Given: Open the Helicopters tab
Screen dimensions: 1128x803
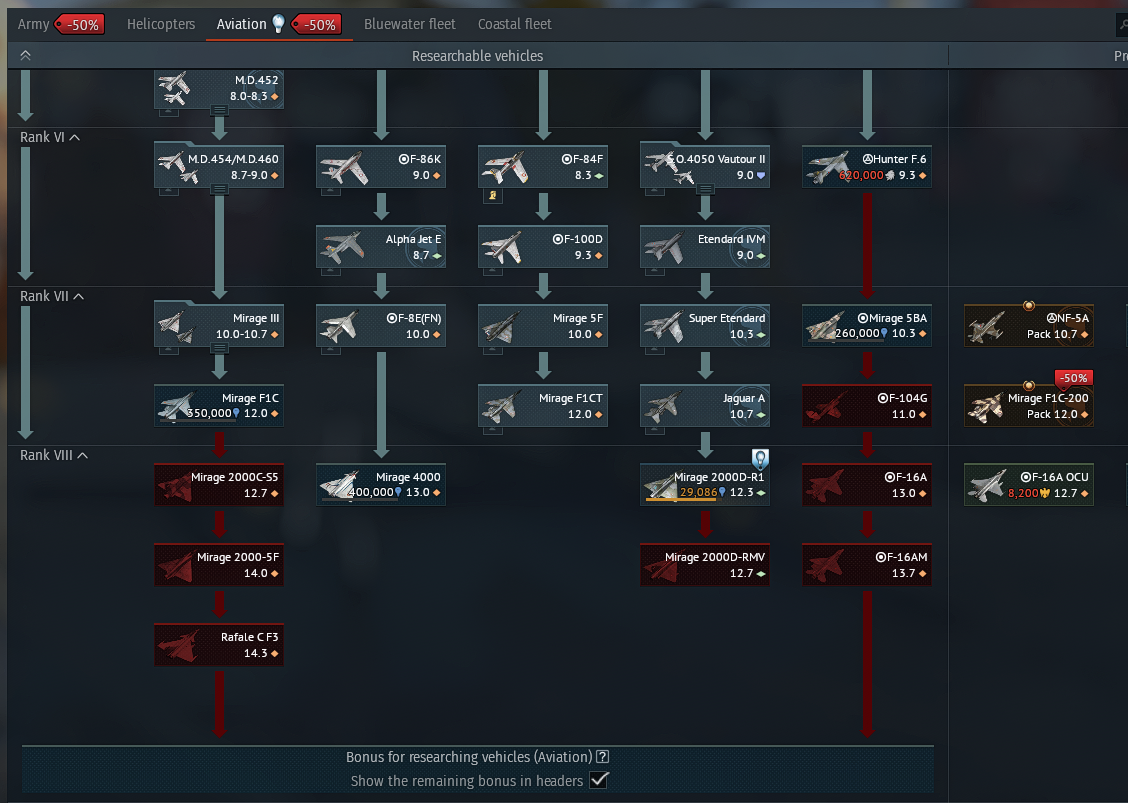Looking at the screenshot, I should (160, 24).
